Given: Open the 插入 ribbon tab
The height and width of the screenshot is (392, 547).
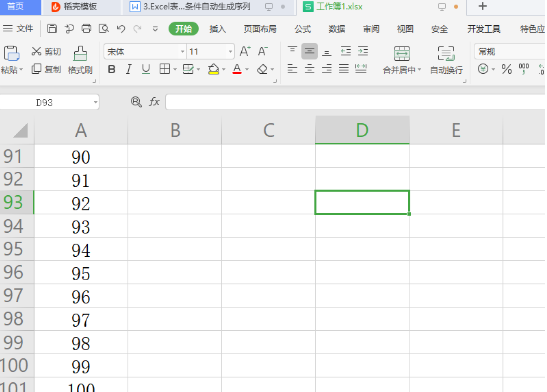Looking at the screenshot, I should [218, 29].
